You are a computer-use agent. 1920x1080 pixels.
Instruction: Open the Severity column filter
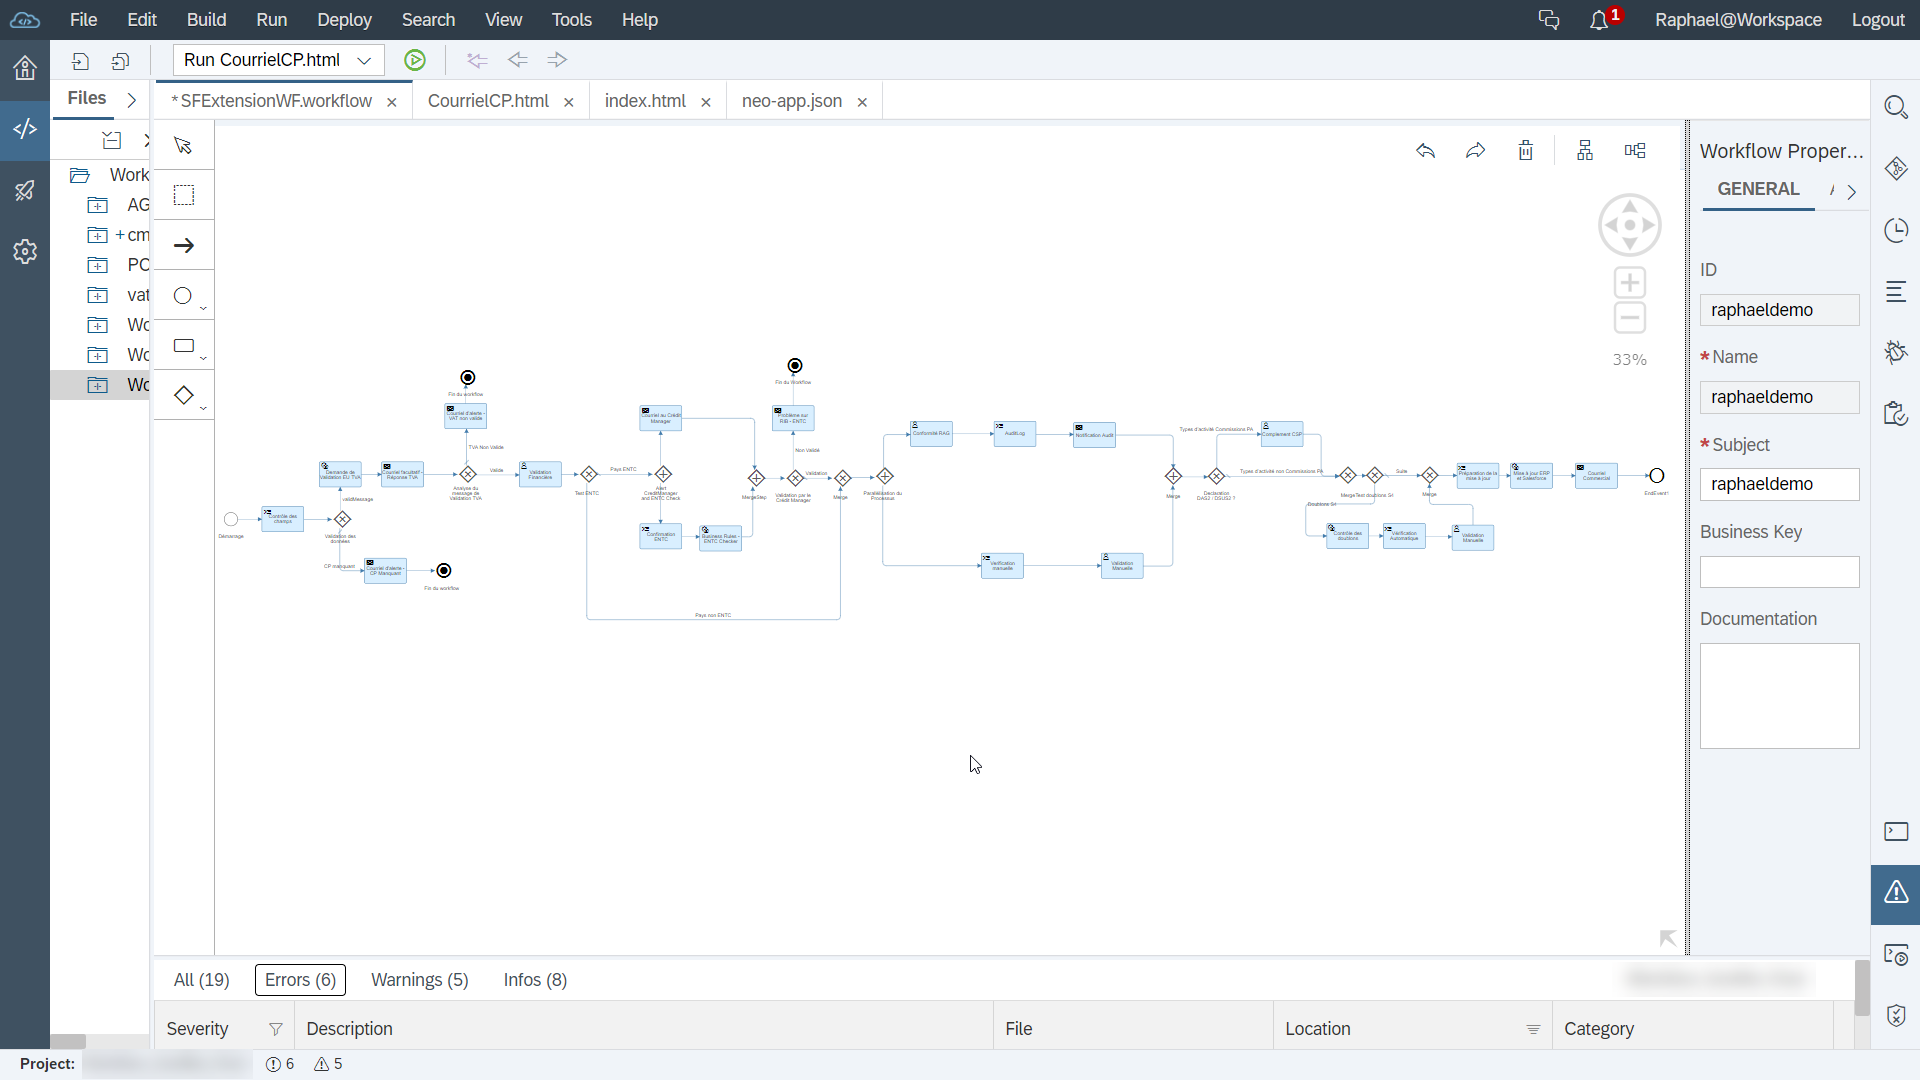276,1029
